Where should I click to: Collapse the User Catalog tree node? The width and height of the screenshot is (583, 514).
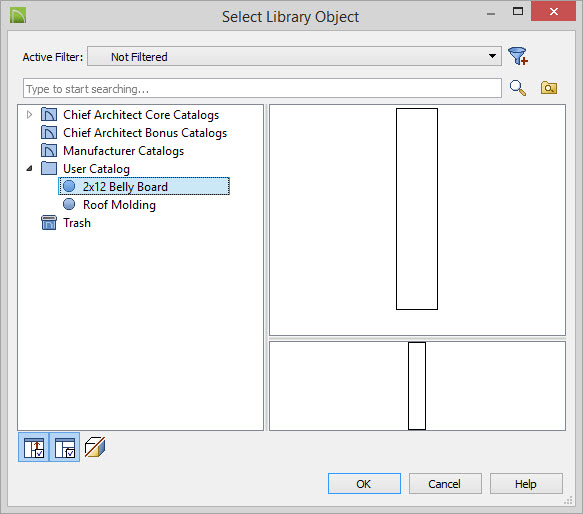click(x=29, y=169)
